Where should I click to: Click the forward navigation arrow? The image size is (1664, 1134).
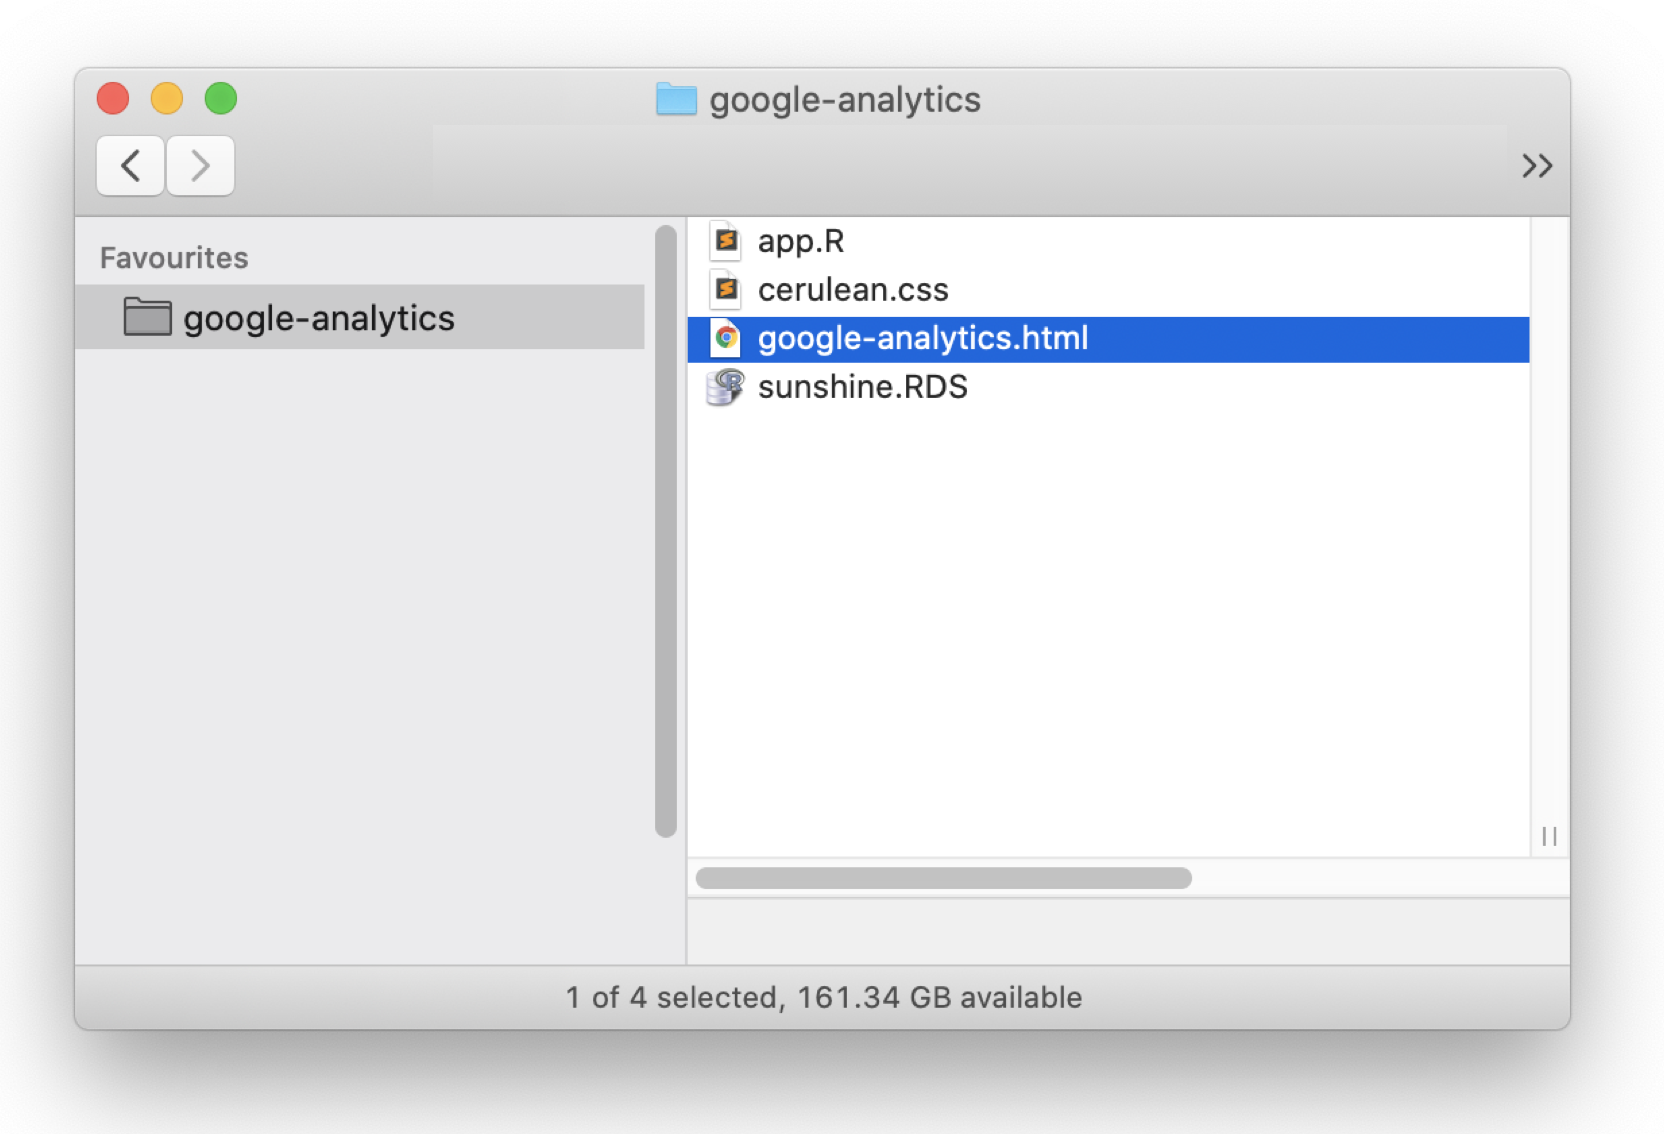click(200, 165)
